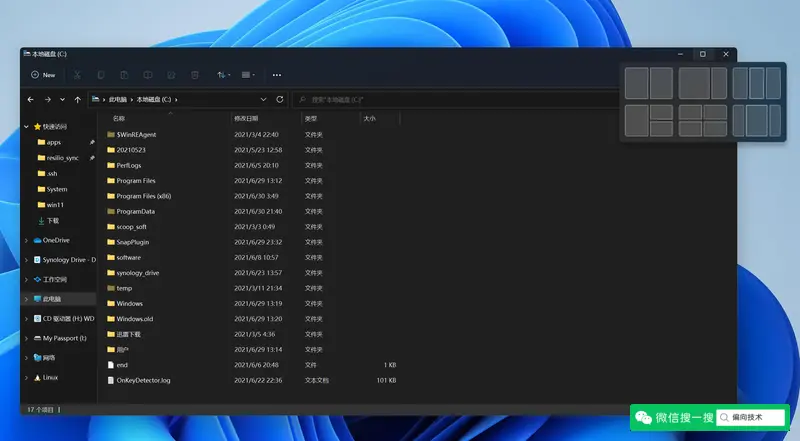Click the Rename icon in toolbar
Image resolution: width=800 pixels, height=441 pixels.
click(147, 75)
